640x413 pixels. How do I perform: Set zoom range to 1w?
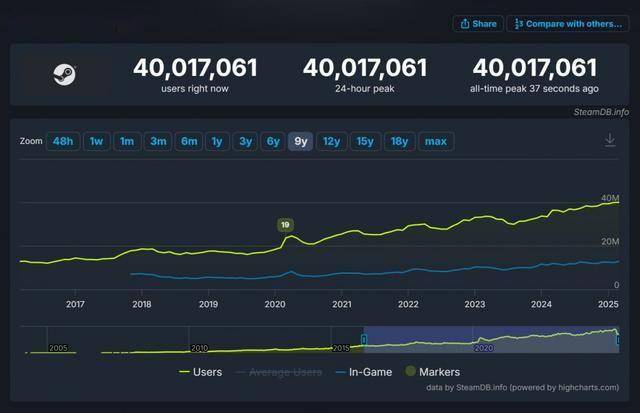96,141
